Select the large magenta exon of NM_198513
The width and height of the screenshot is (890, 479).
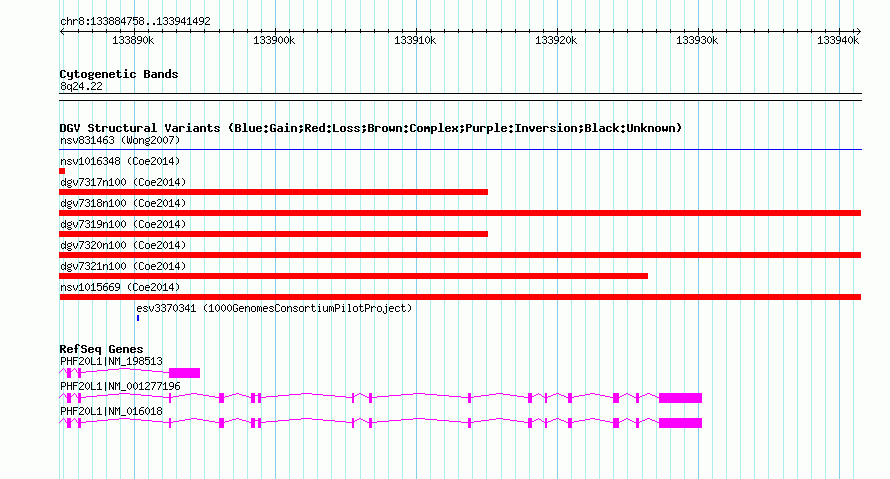184,373
